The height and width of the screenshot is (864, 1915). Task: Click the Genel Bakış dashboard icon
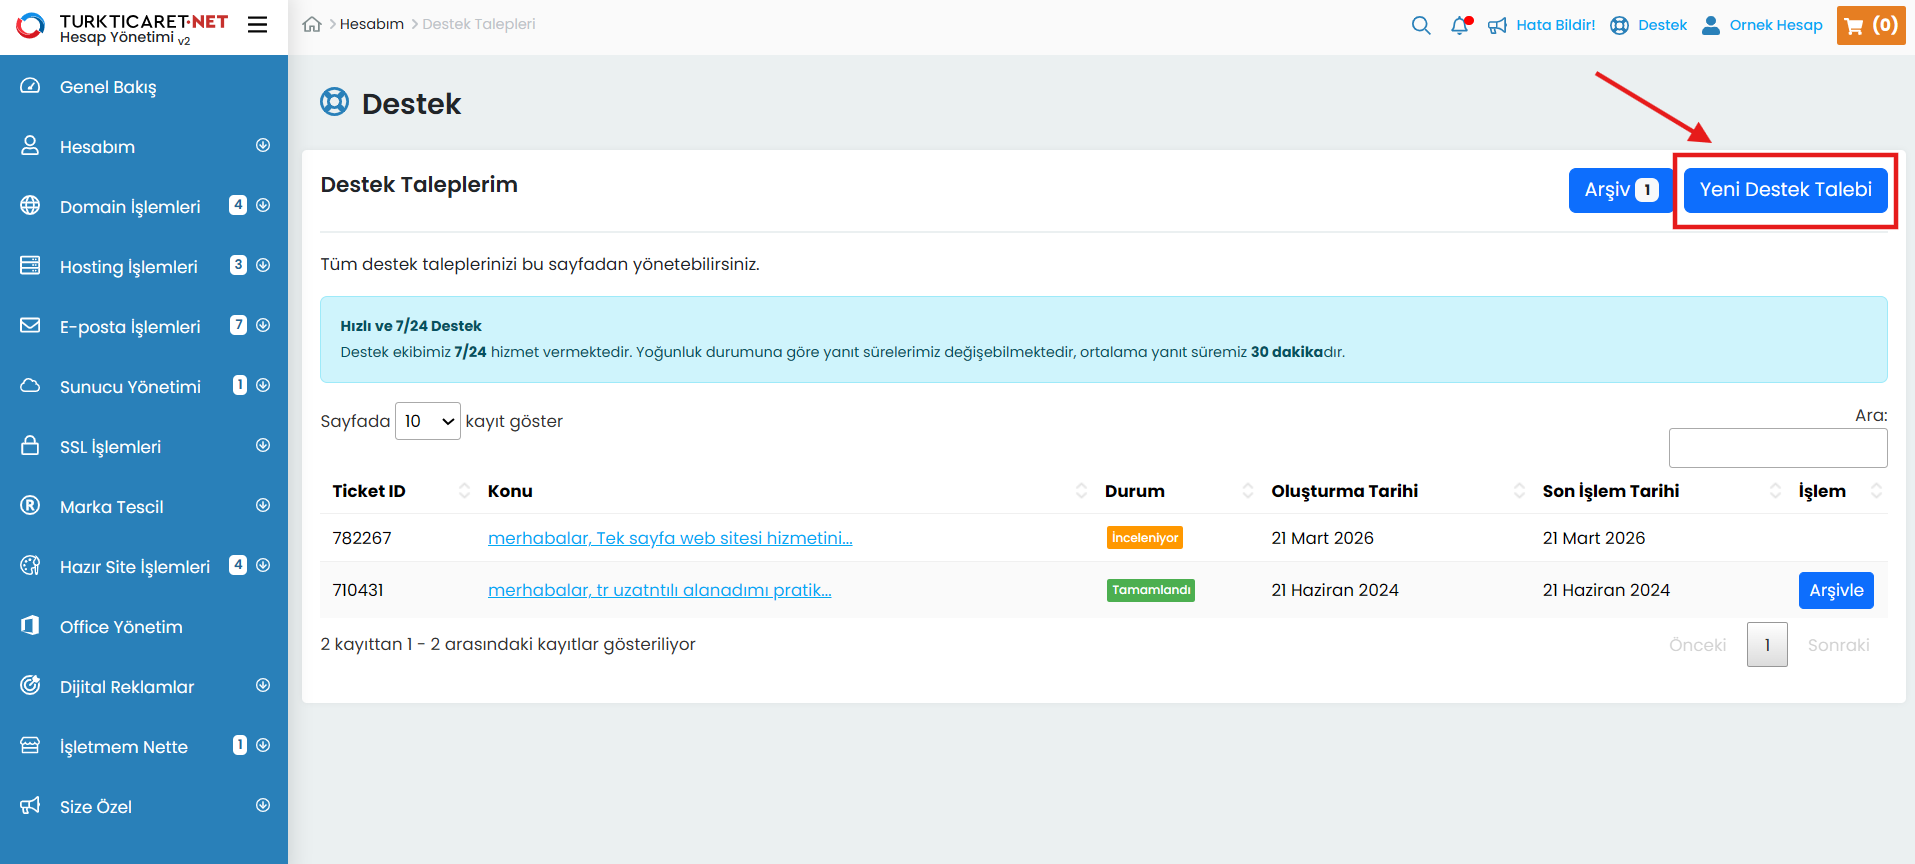30,86
